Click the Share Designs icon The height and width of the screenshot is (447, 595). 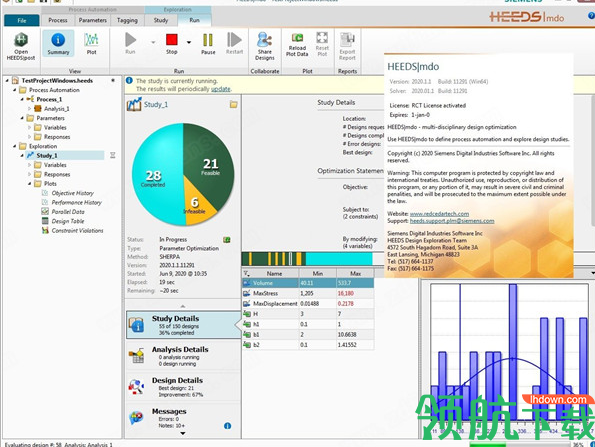click(x=264, y=46)
